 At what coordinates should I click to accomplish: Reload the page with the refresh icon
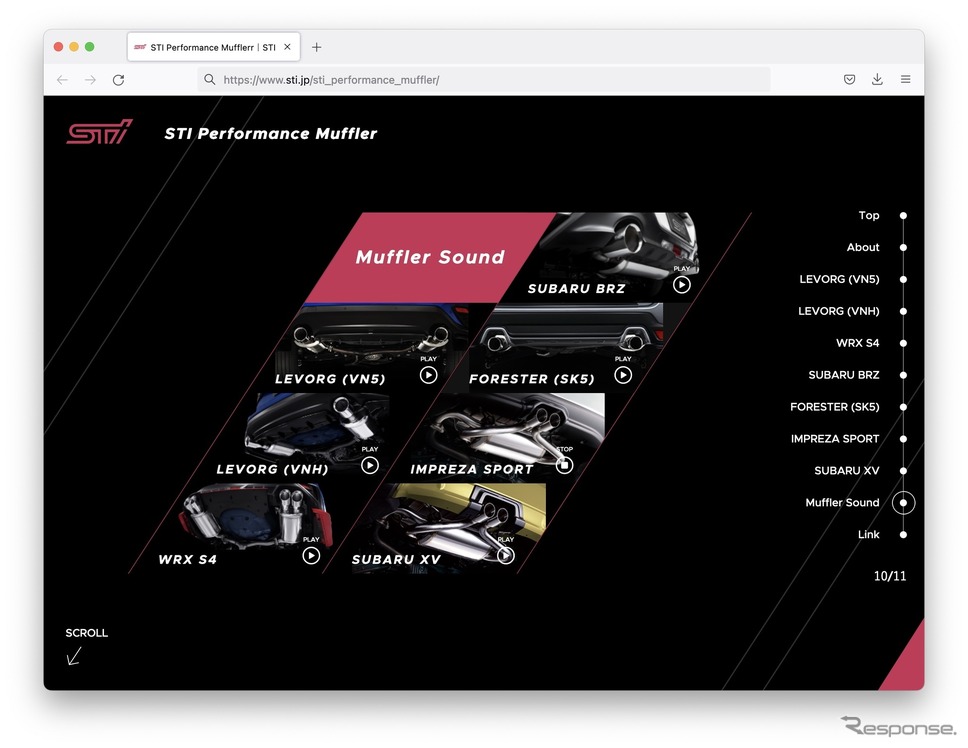coord(119,80)
